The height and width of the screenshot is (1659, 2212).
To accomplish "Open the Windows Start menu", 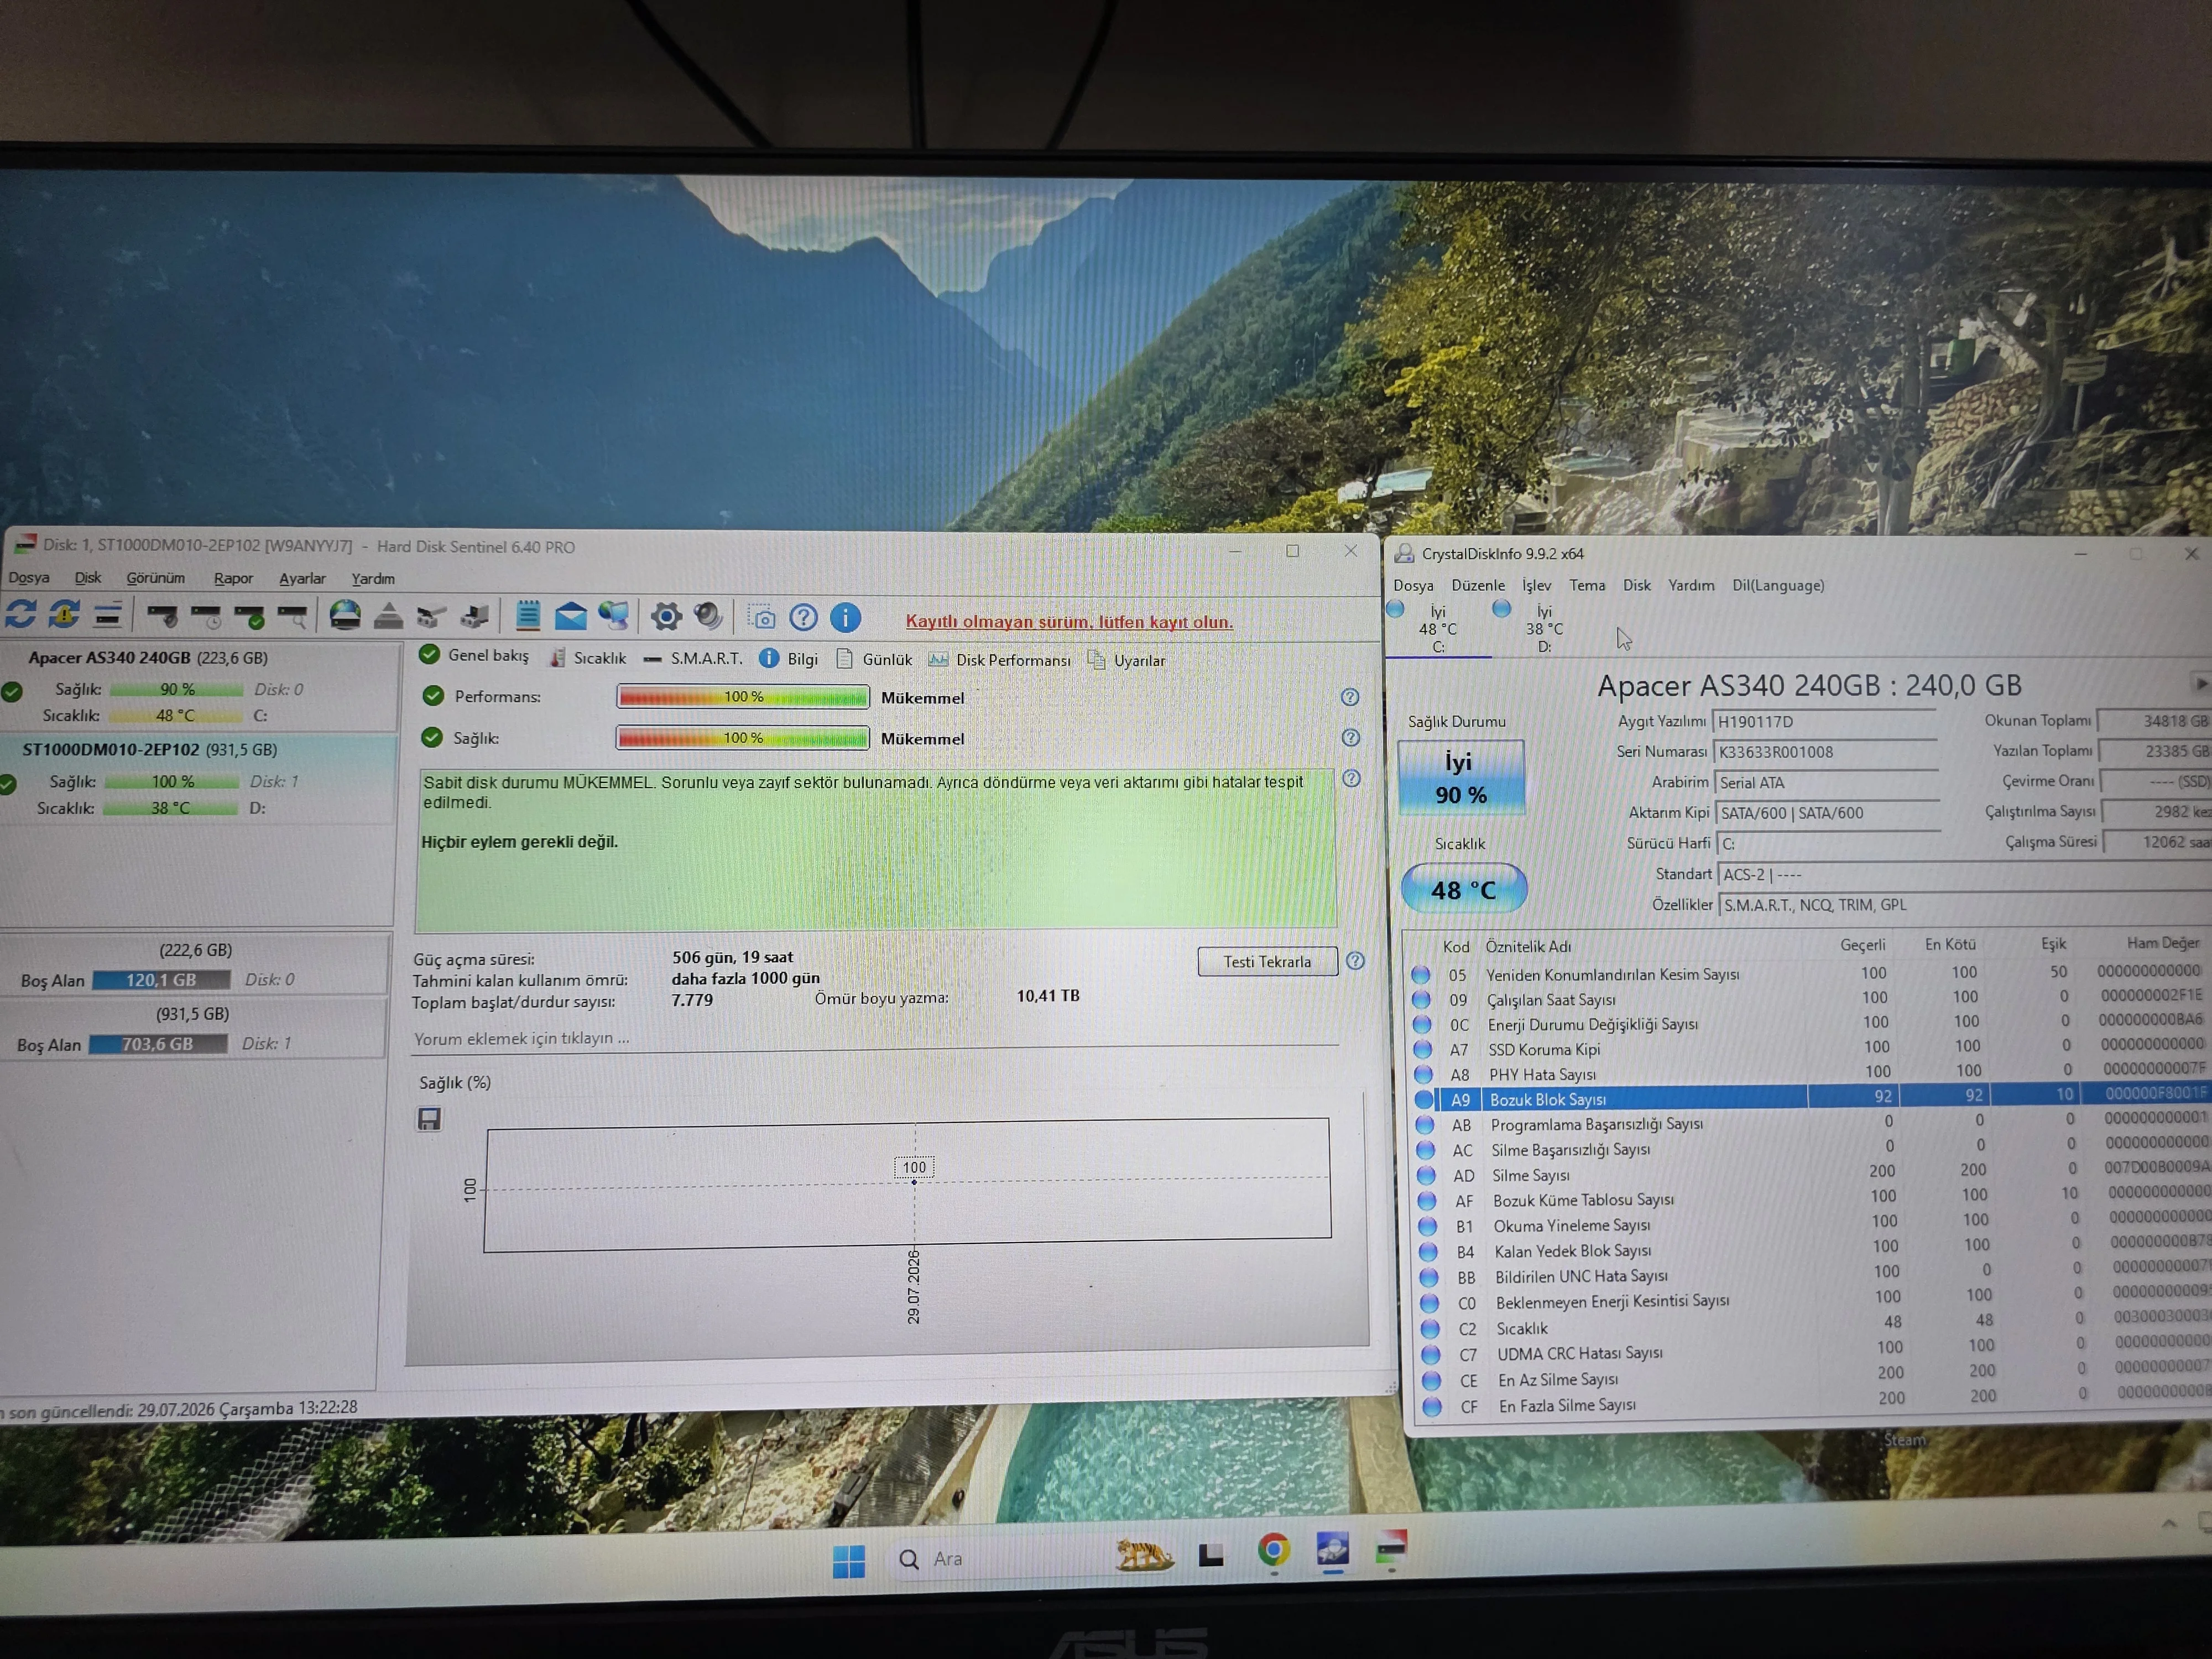I will [x=849, y=1560].
